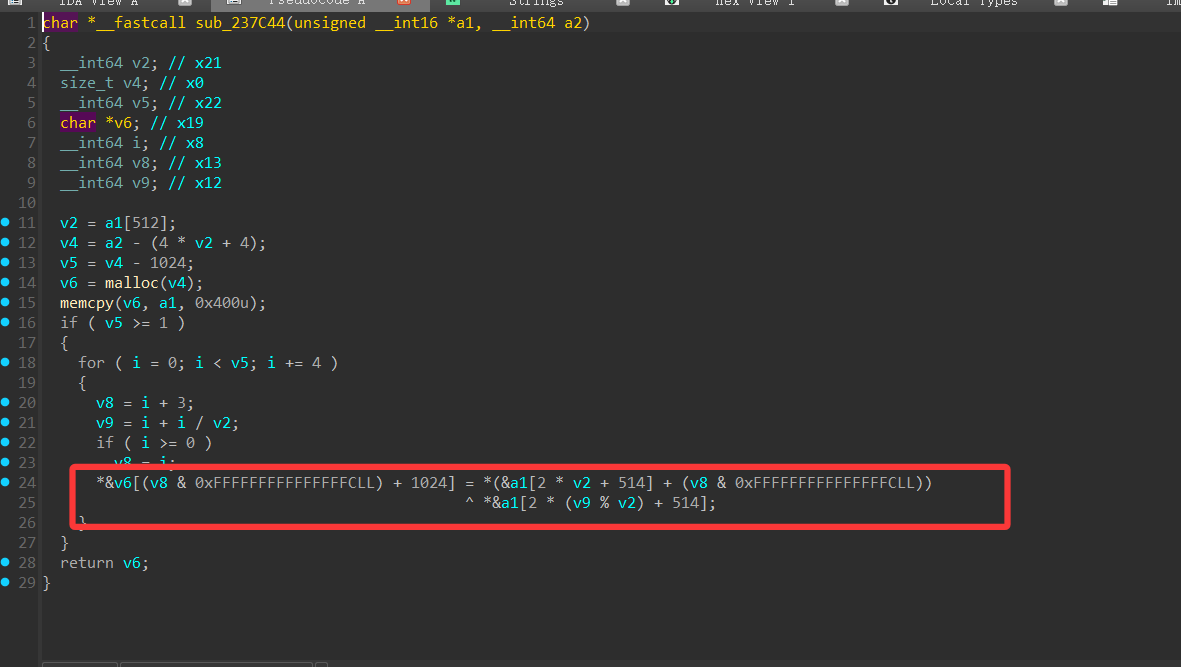
Task: Click the Local Types tab icon
Action: pyautogui.click(x=891, y=3)
